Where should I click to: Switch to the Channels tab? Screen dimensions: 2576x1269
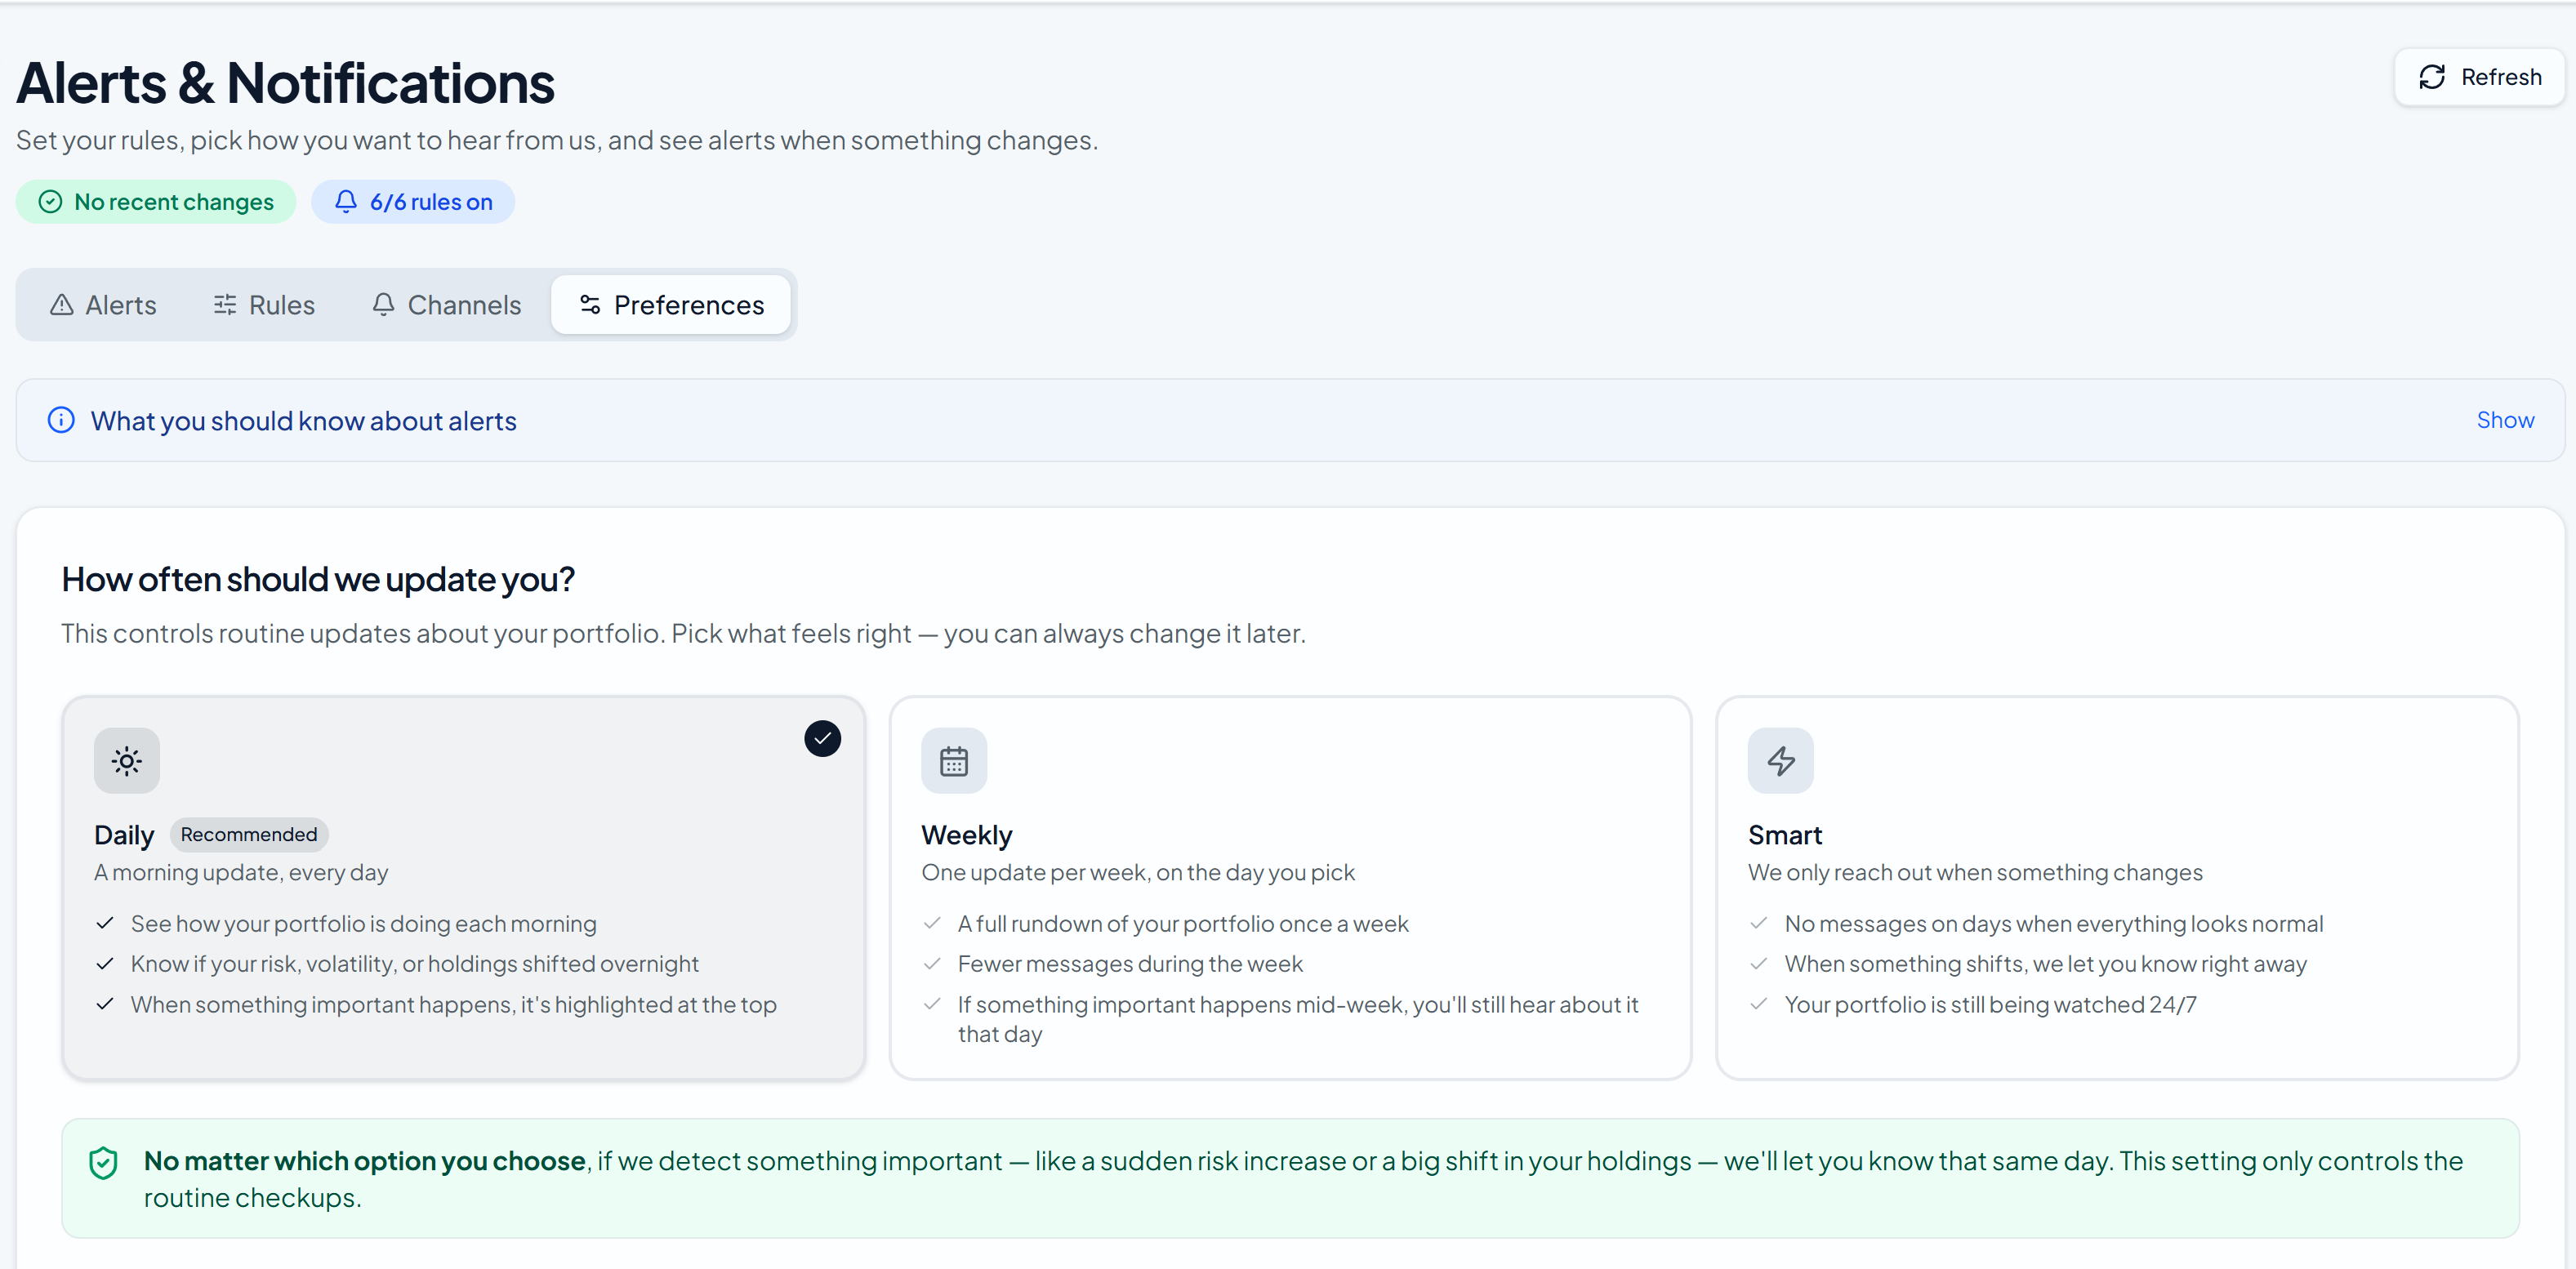click(x=446, y=305)
